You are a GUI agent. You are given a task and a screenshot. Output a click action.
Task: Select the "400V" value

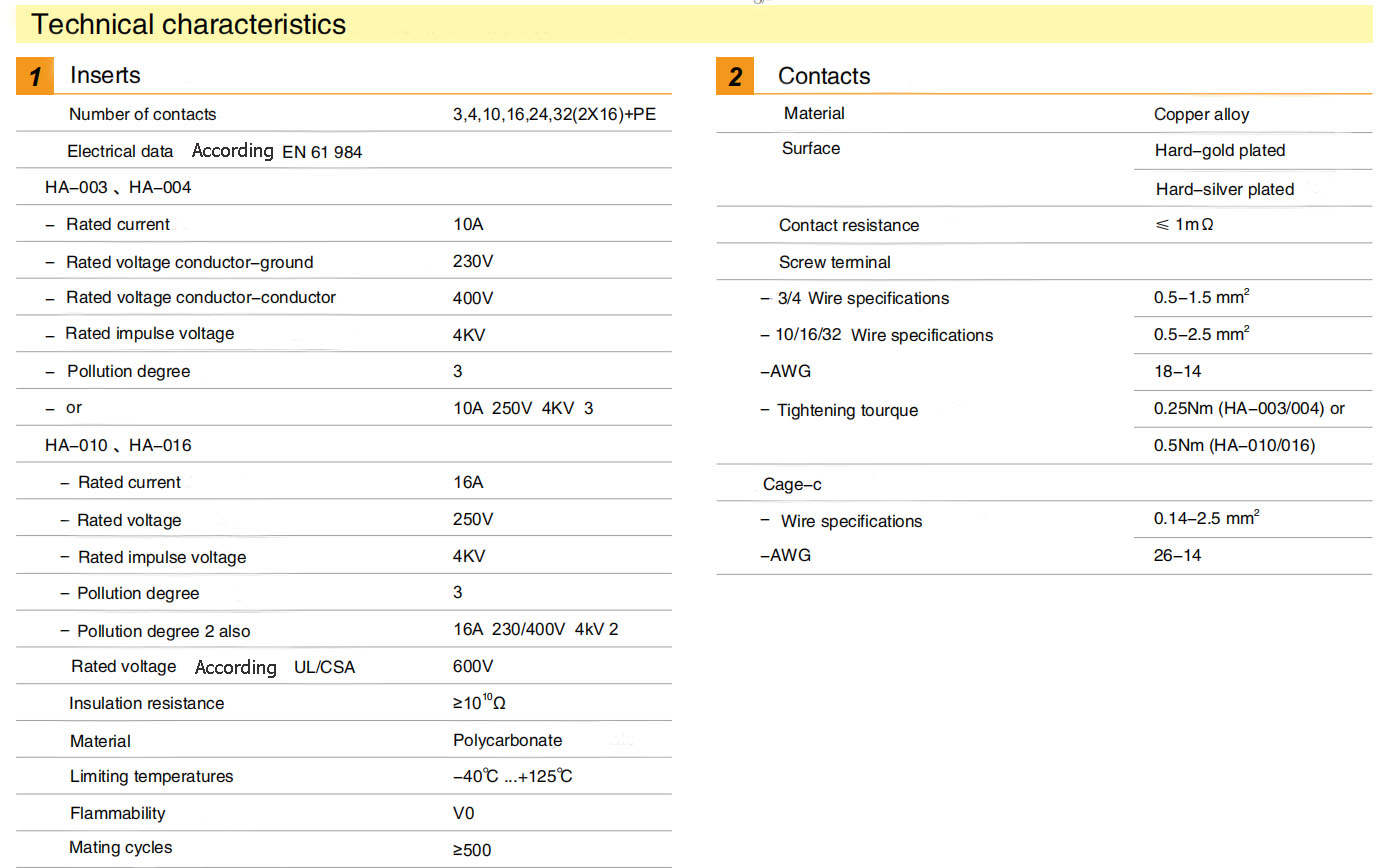pos(473,298)
